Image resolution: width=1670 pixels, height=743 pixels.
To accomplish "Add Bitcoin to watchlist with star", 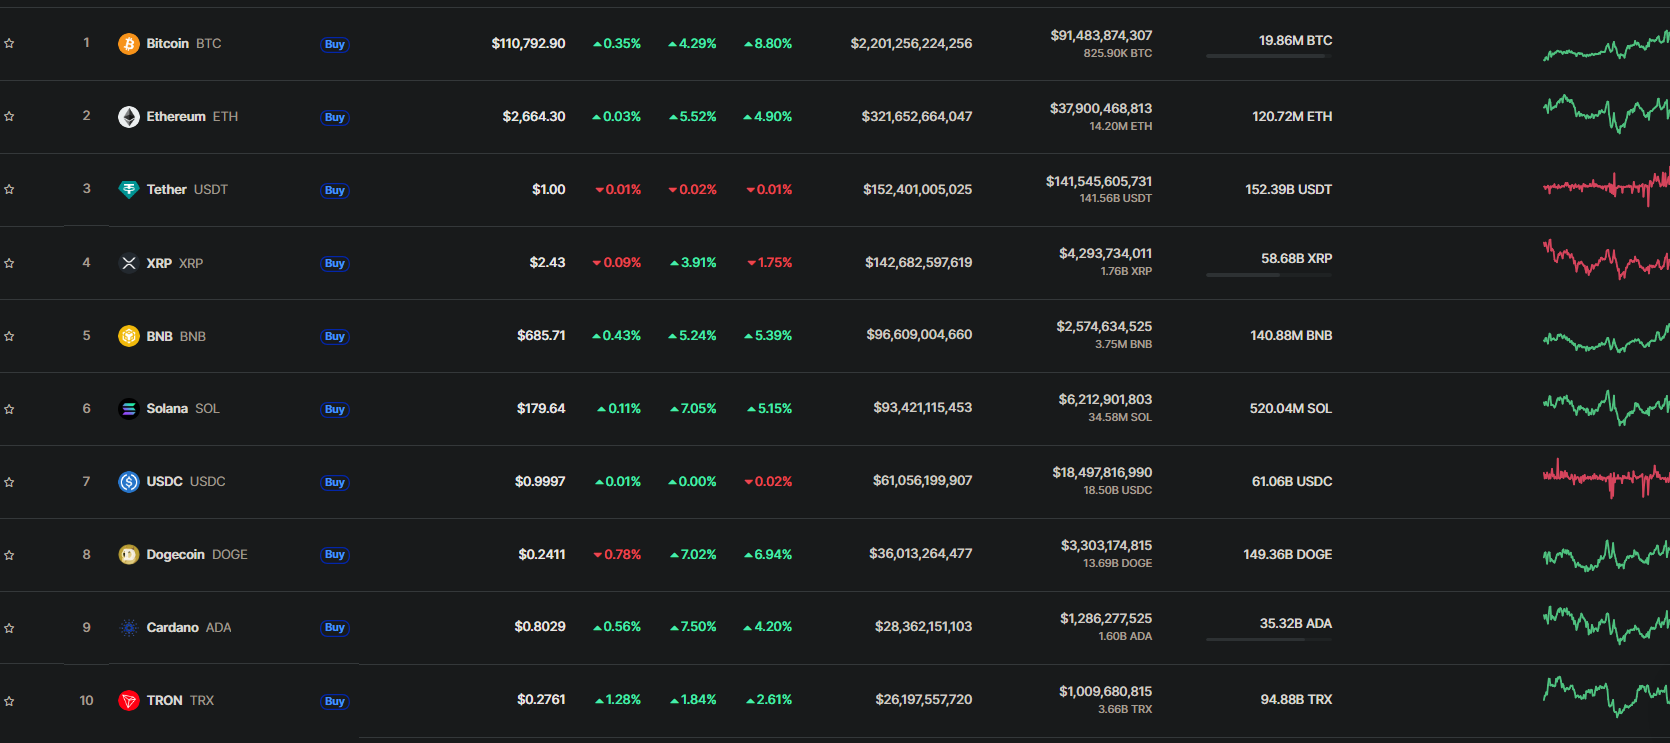I will tap(9, 44).
